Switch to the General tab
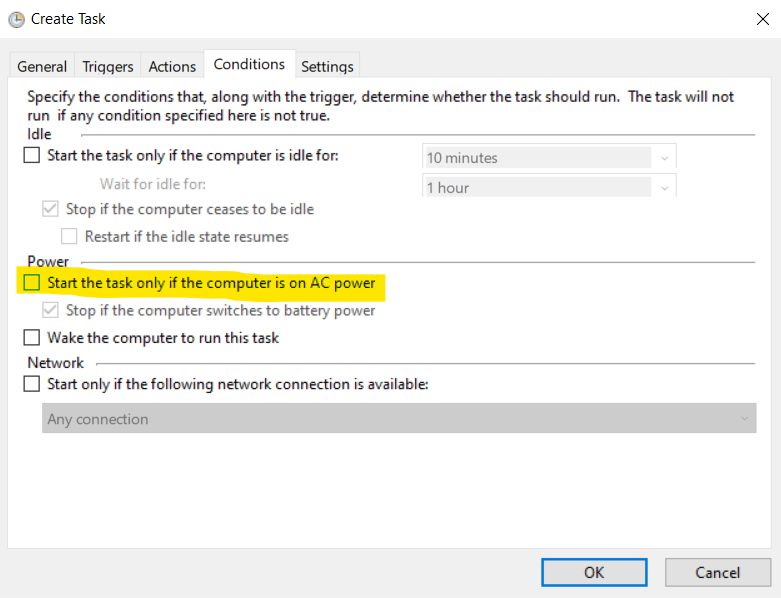This screenshot has height=598, width=781. click(x=42, y=66)
